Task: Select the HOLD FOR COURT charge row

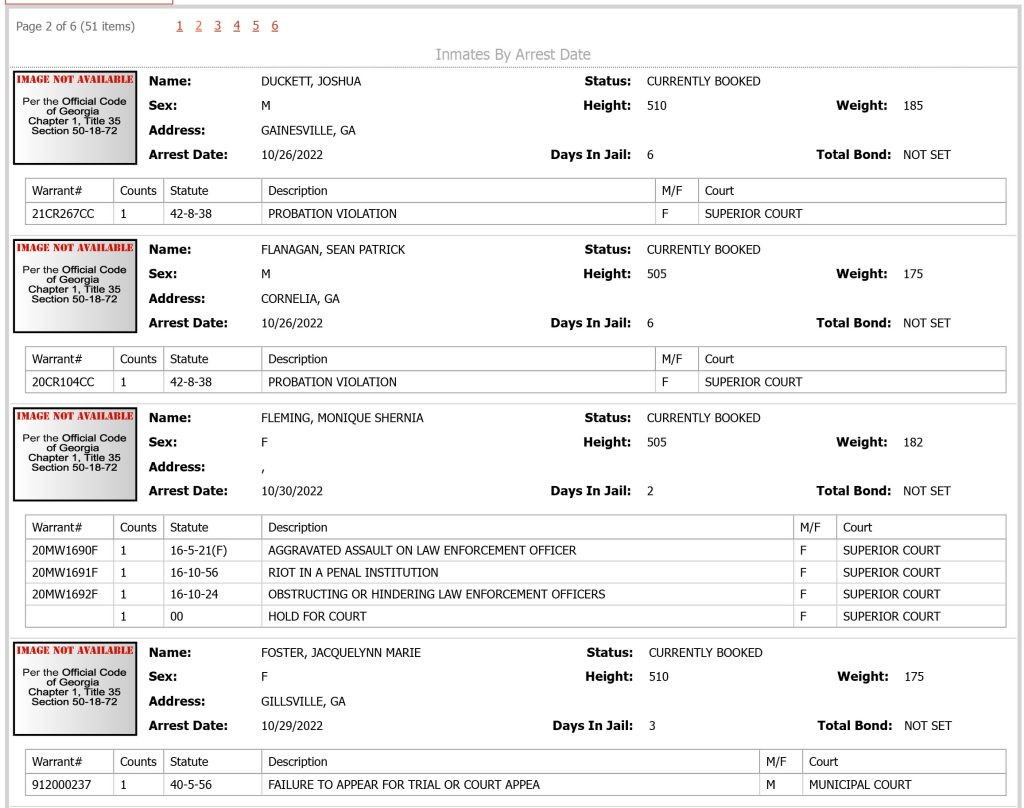Action: [516, 616]
